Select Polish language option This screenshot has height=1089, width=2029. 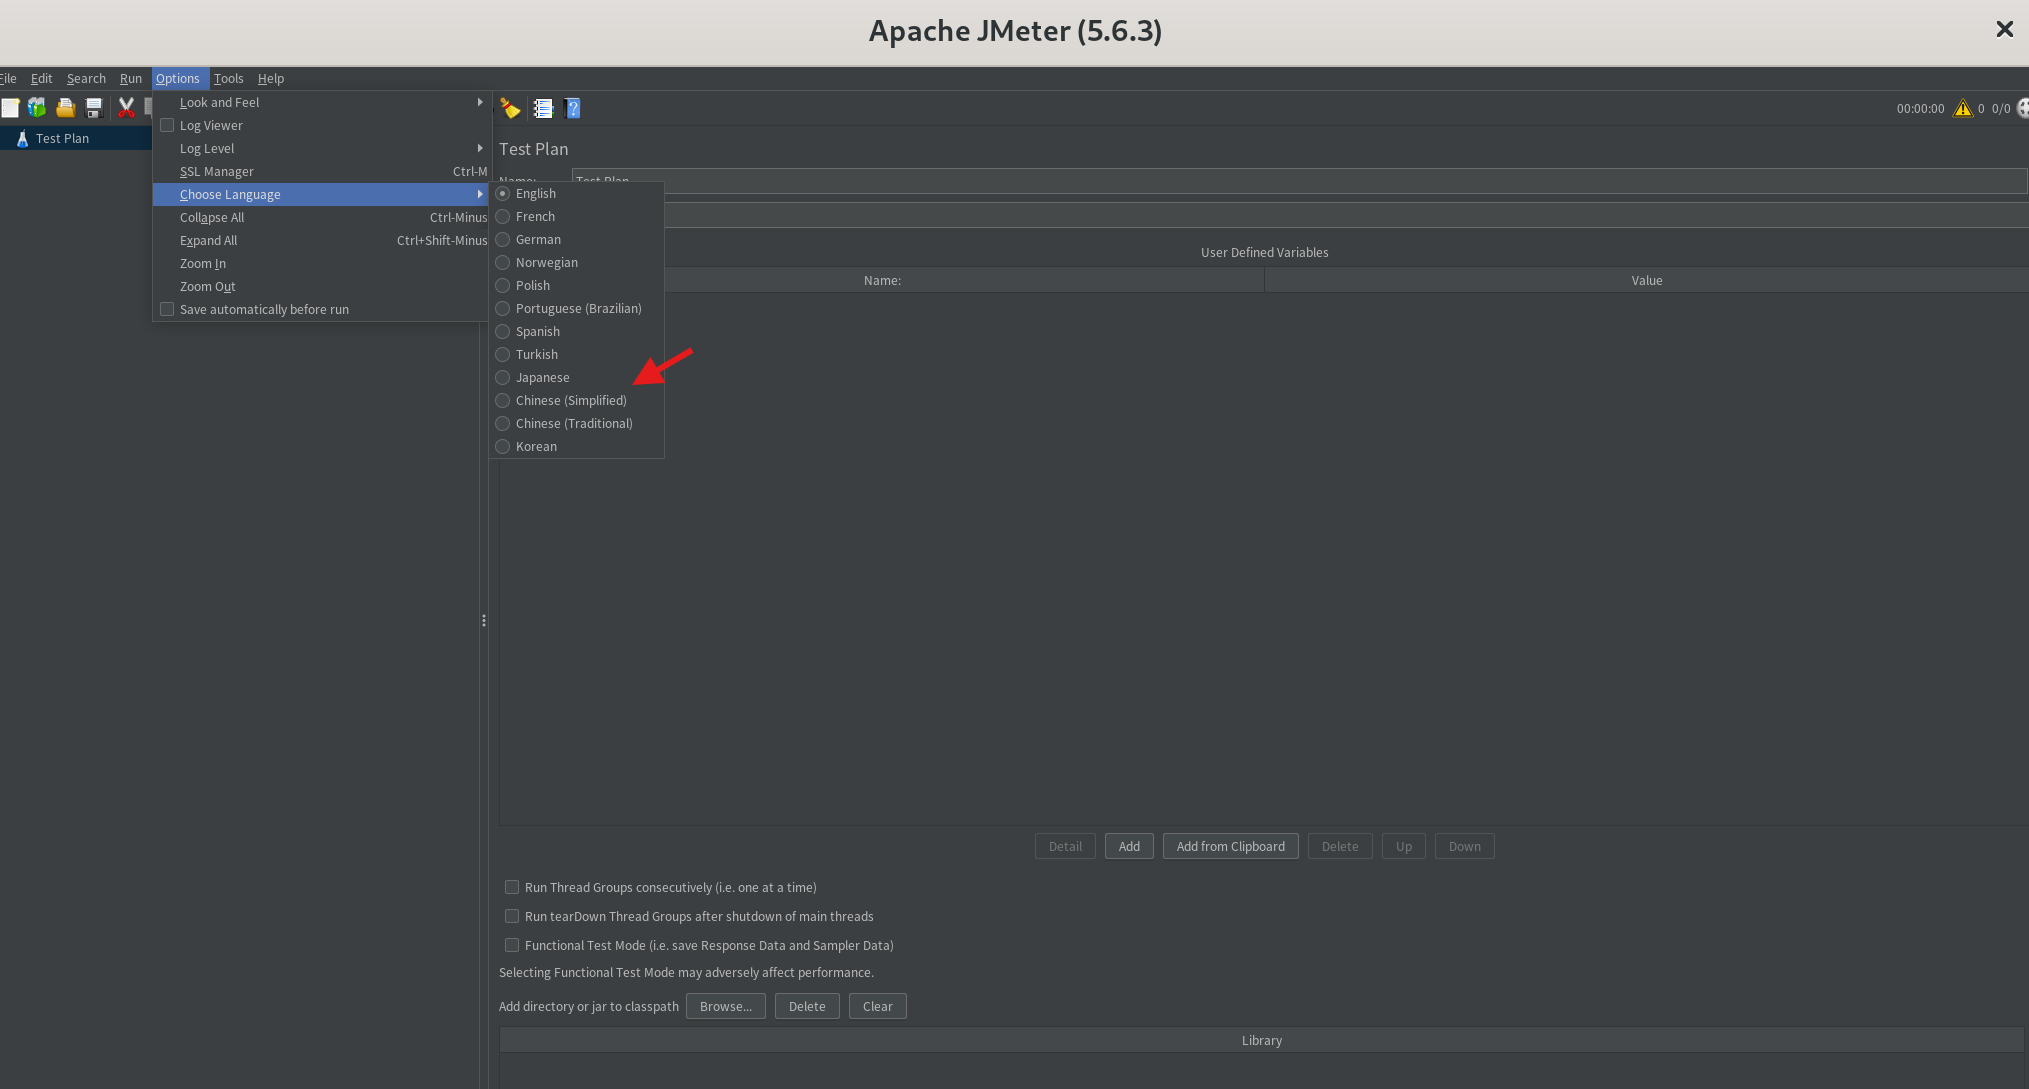576,286
